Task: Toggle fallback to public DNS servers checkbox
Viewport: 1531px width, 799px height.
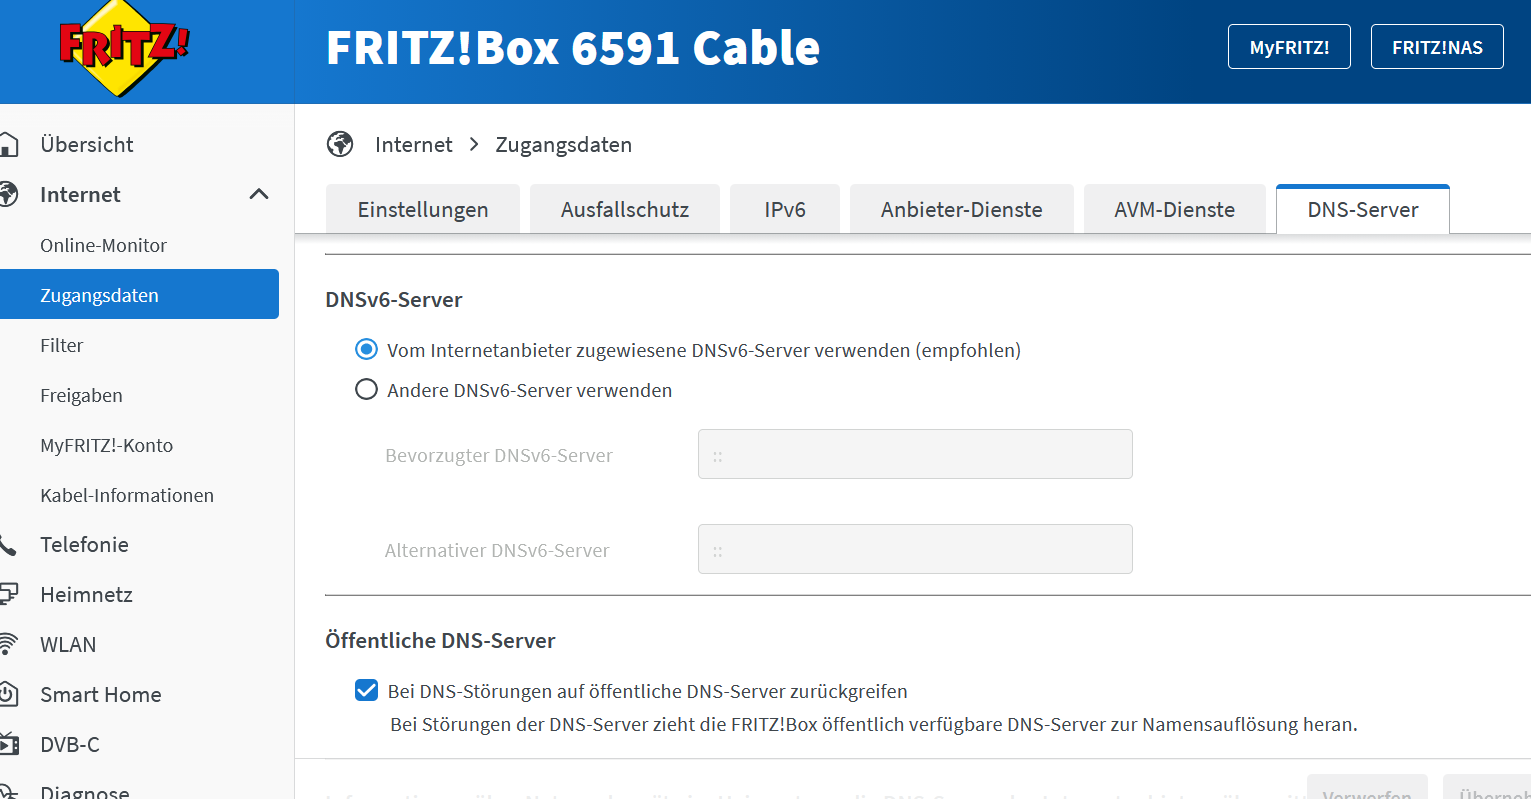Action: 367,691
